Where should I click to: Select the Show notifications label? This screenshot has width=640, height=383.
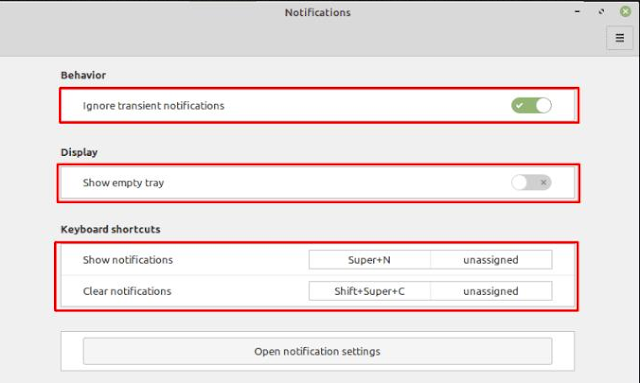coord(128,260)
